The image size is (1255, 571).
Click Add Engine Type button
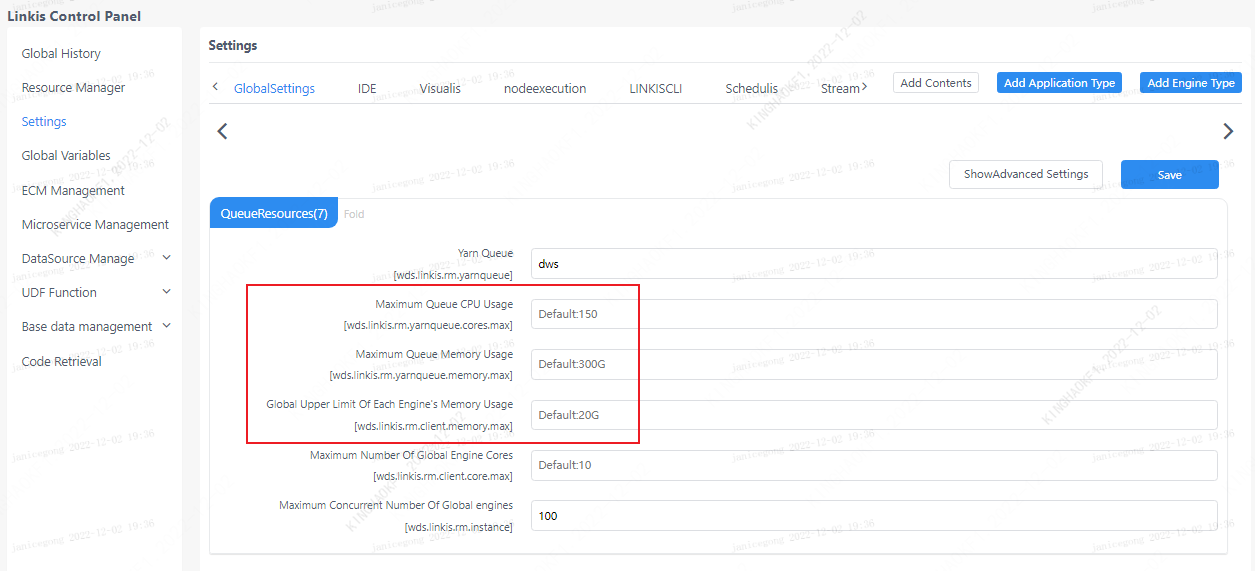(x=1190, y=83)
